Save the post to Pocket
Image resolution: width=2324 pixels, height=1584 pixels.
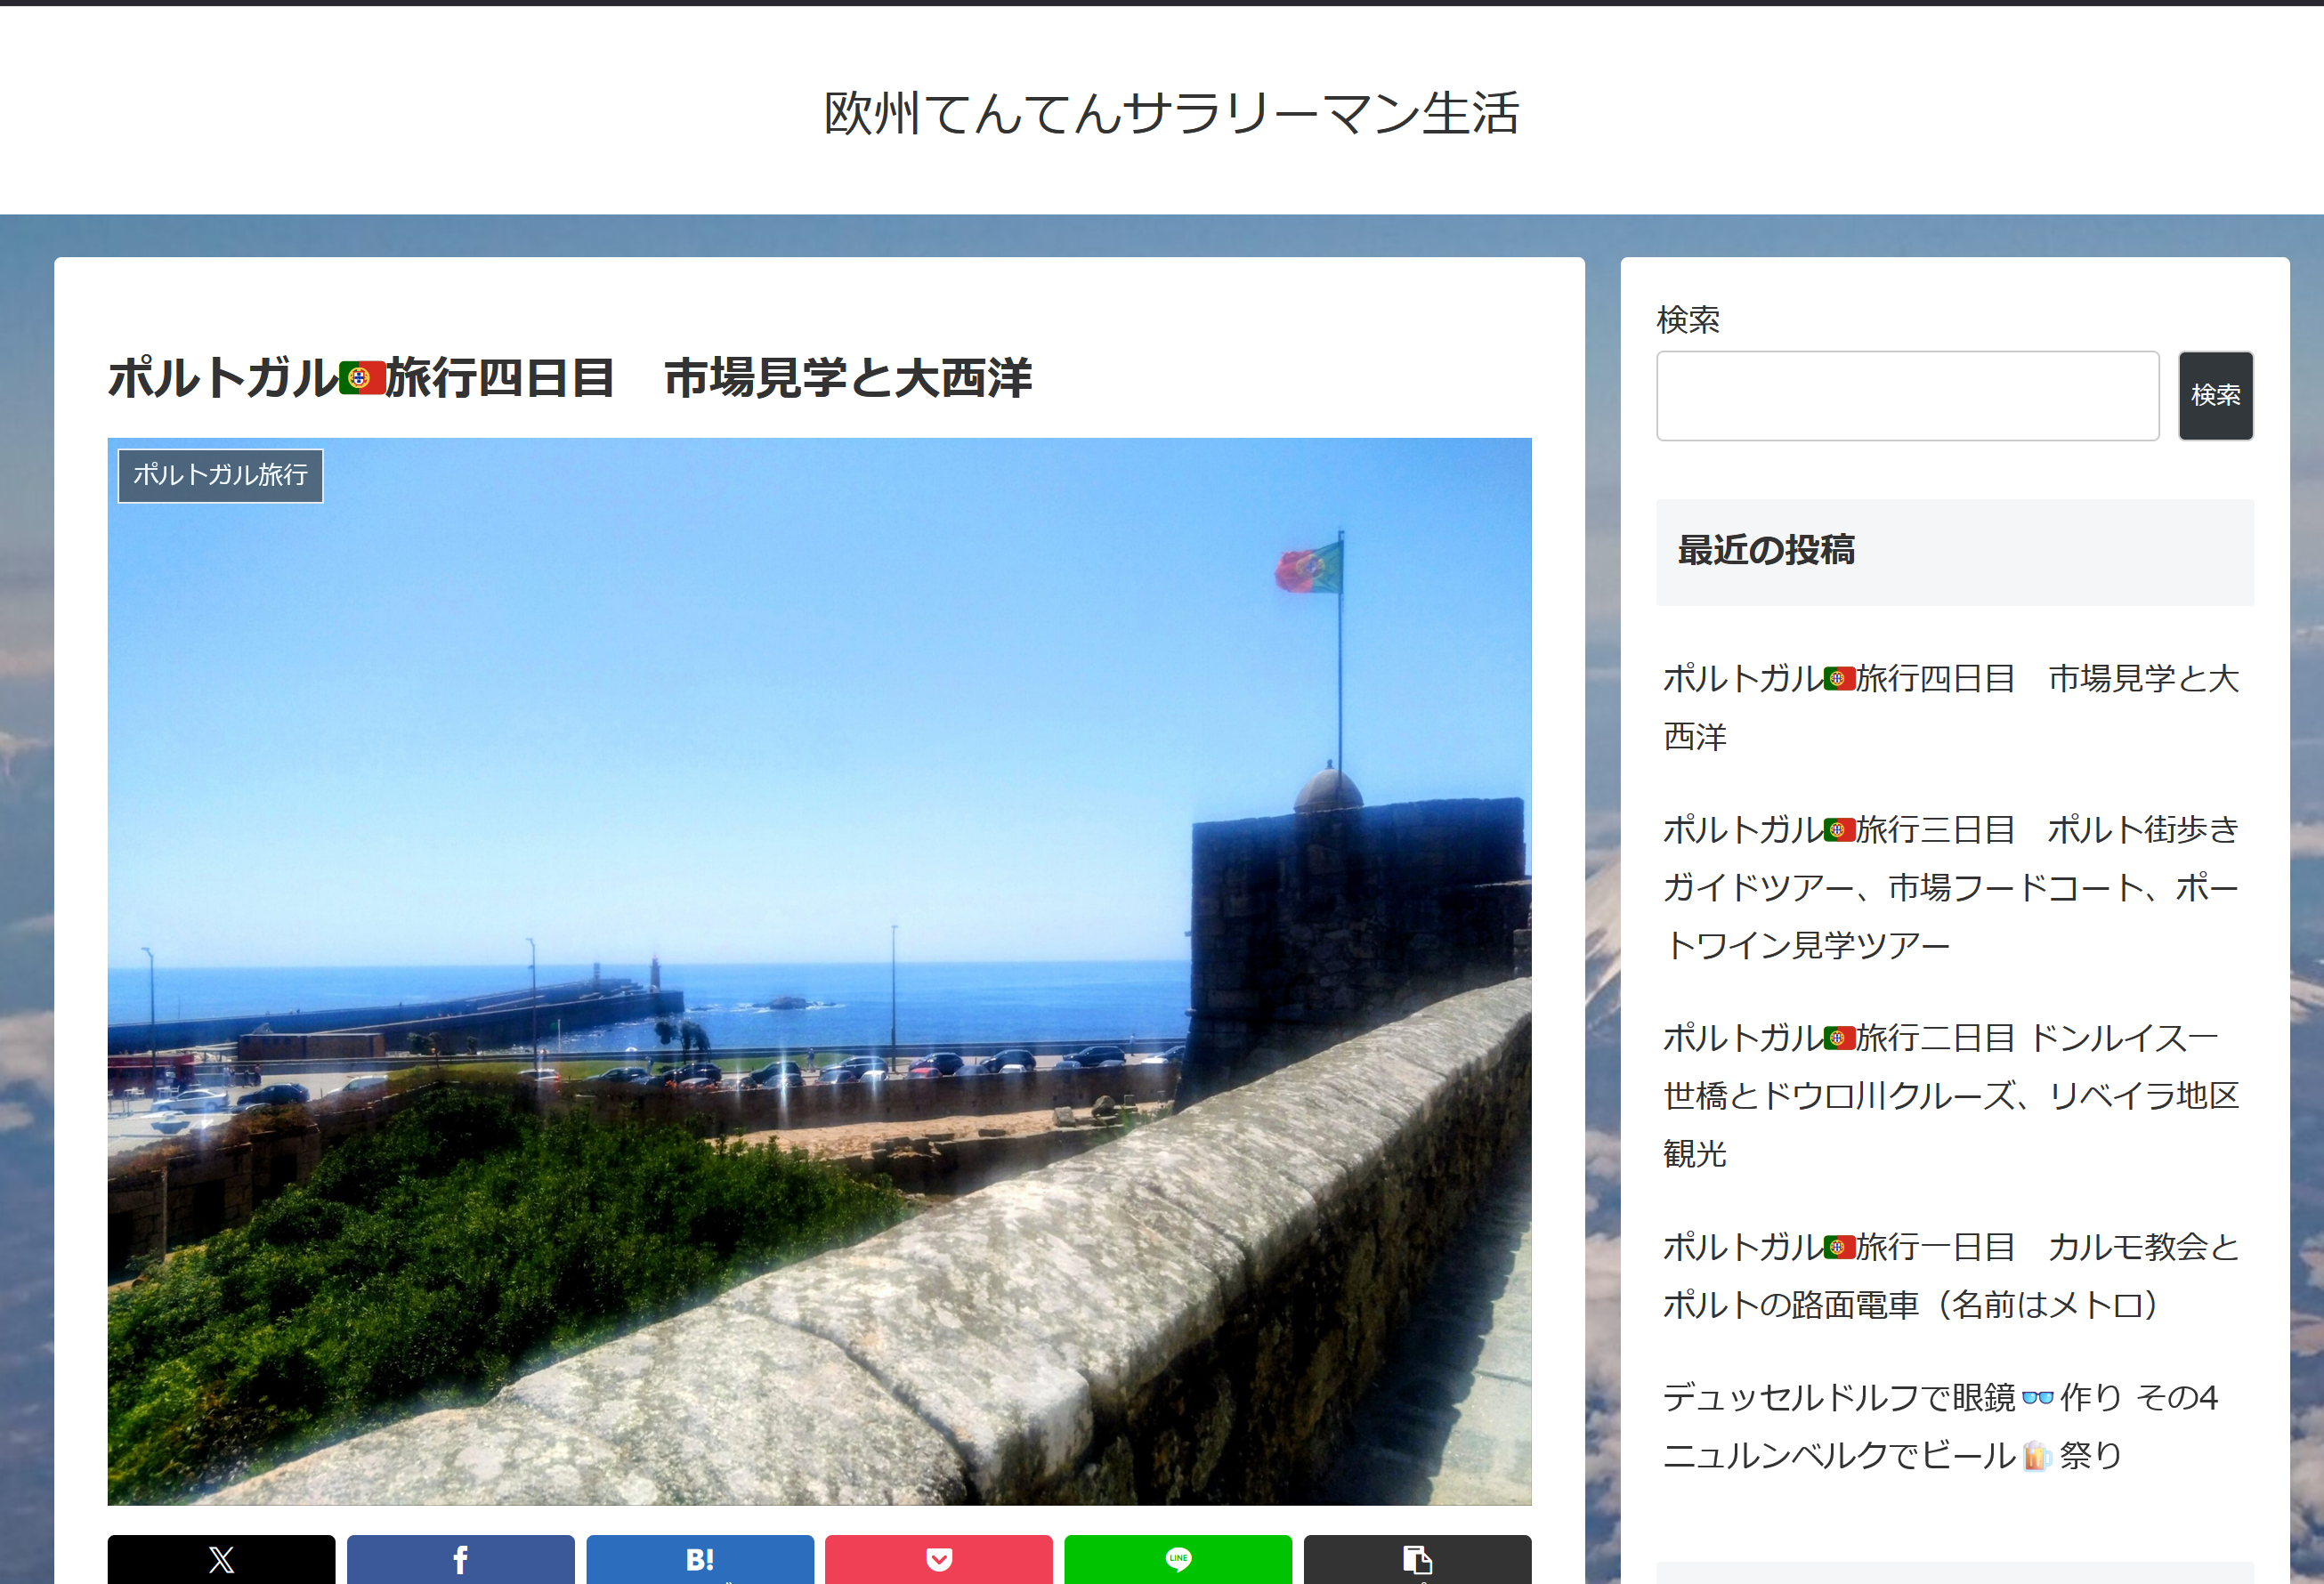938,1559
